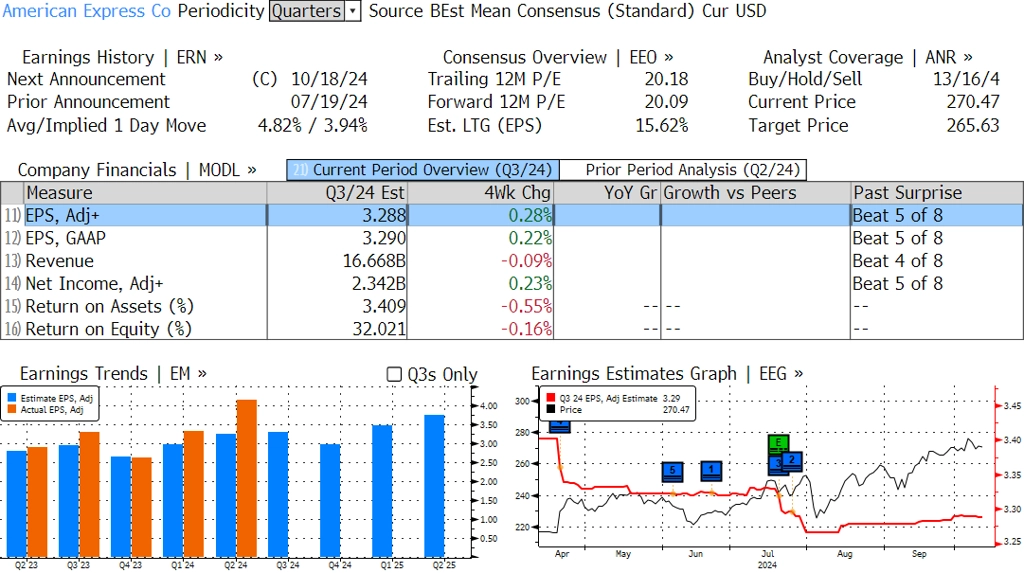Select the Revenue measure row

tap(512, 261)
